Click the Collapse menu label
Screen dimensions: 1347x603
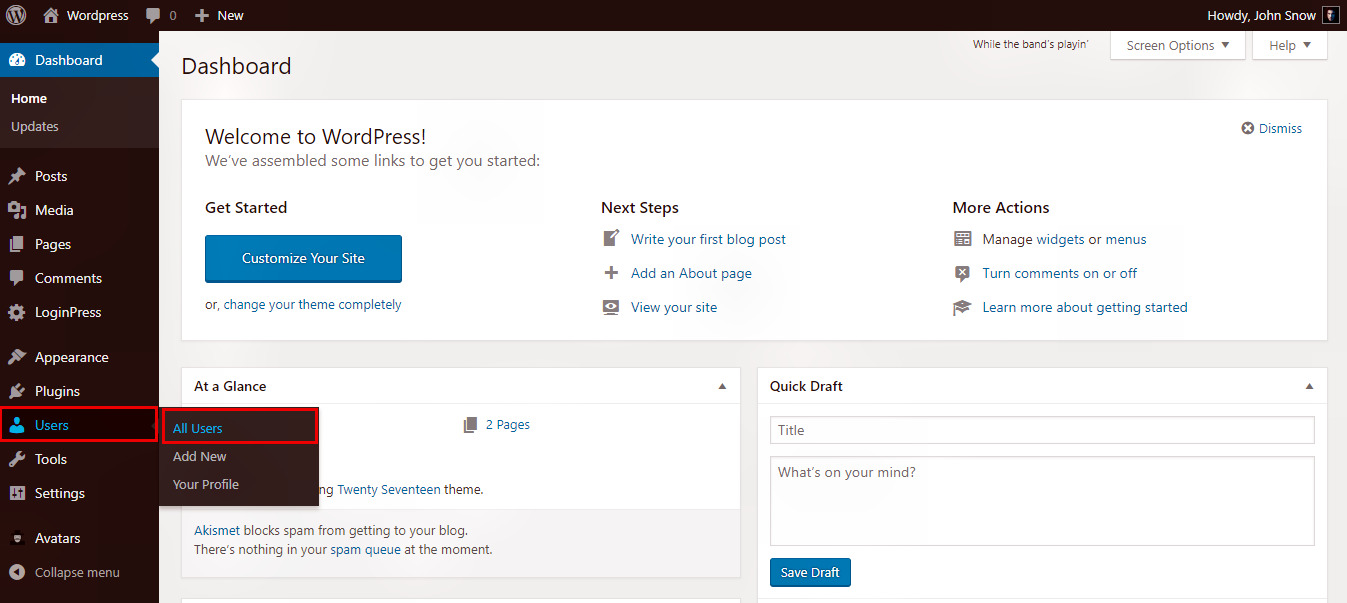[77, 572]
